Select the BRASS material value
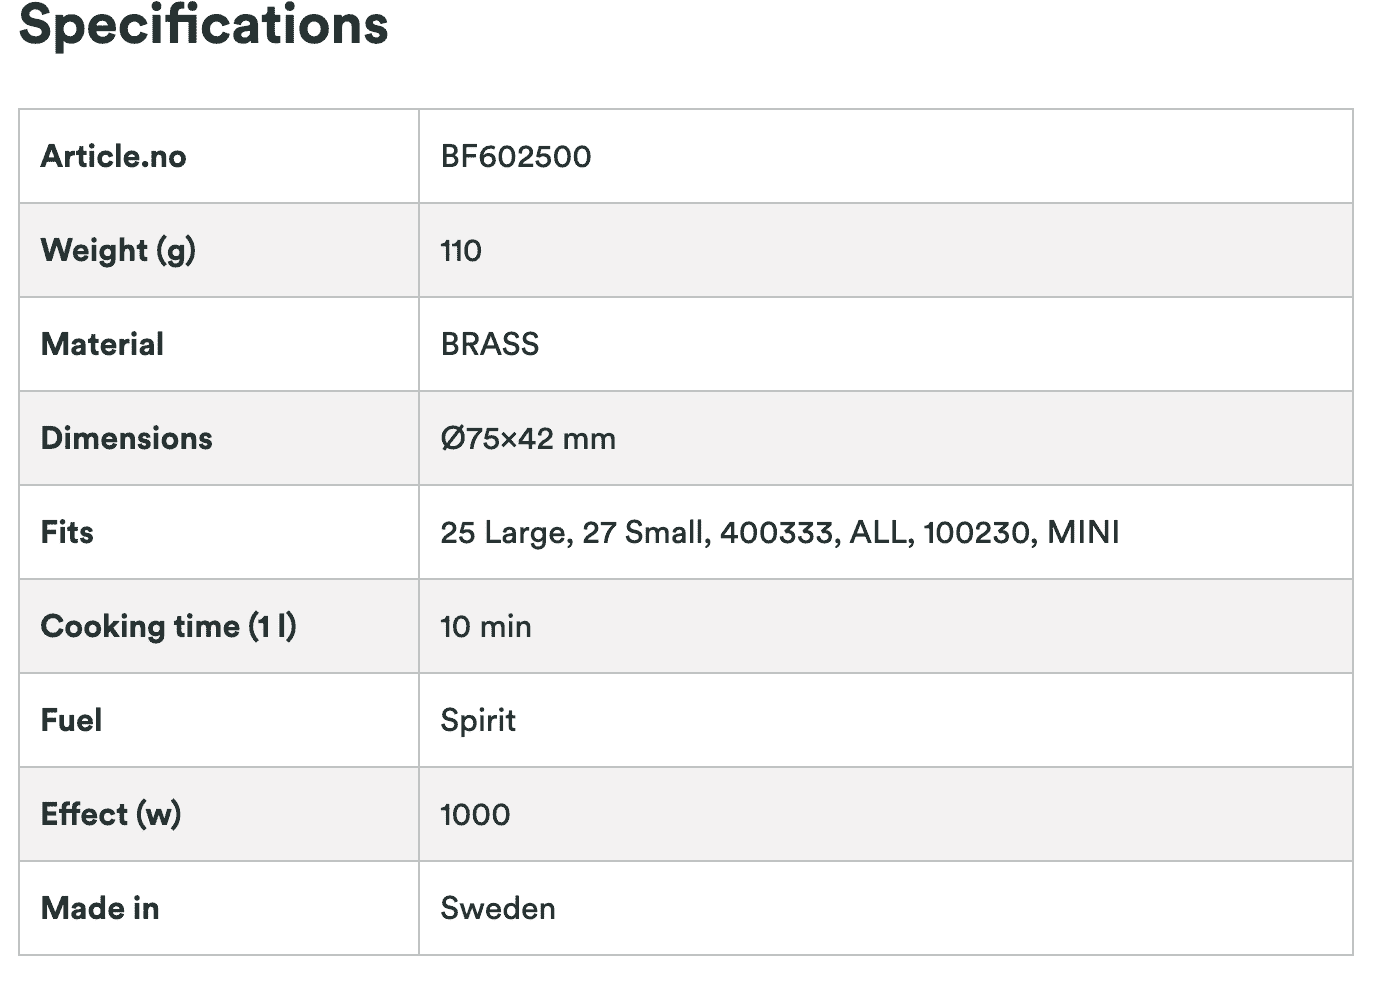The width and height of the screenshot is (1380, 998). pyautogui.click(x=490, y=344)
